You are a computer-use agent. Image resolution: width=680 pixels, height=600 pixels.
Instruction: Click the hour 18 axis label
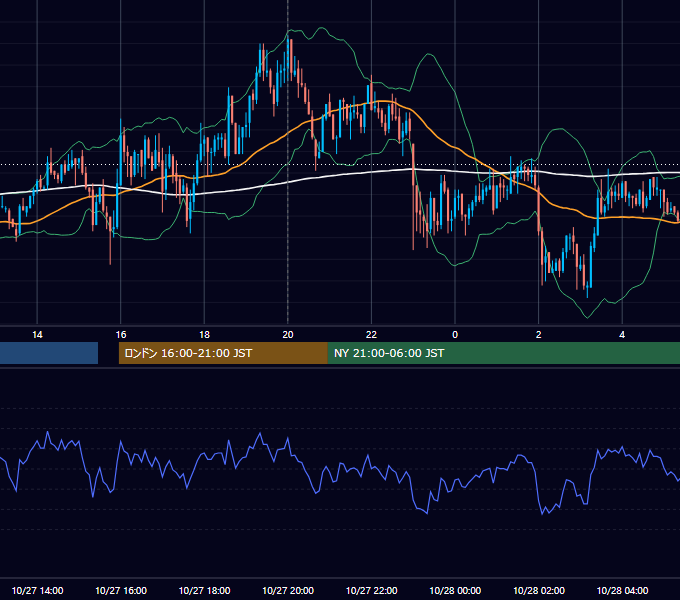click(x=204, y=335)
